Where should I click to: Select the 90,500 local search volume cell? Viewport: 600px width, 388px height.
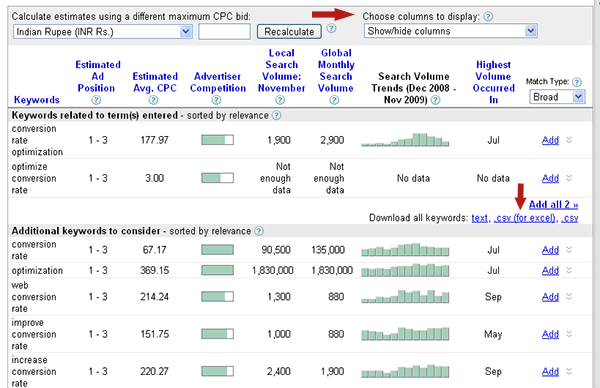276,250
